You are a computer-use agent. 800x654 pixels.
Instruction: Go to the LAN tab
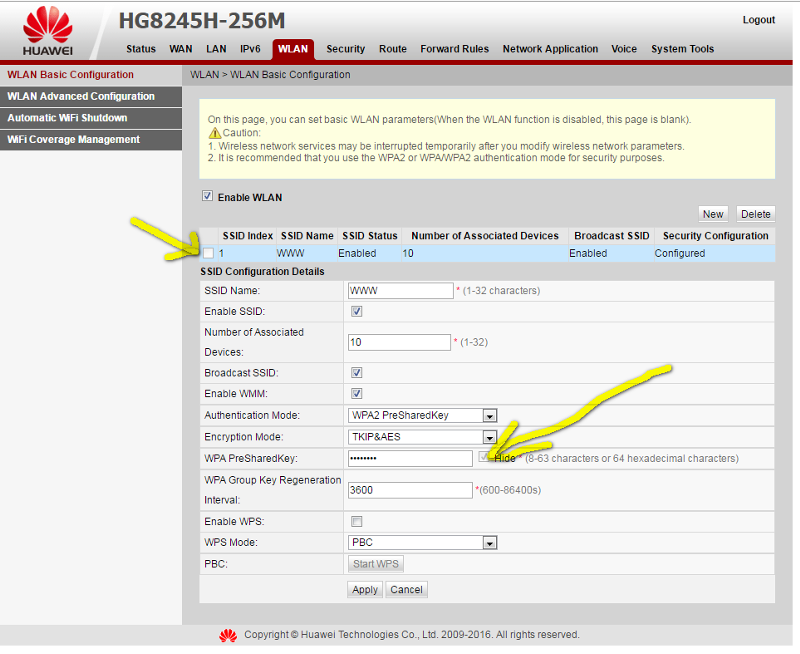tap(216, 49)
